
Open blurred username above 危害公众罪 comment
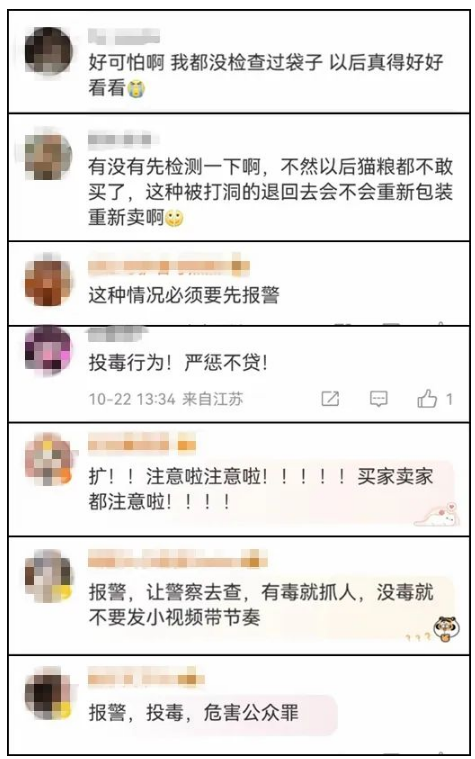pyautogui.click(x=146, y=680)
